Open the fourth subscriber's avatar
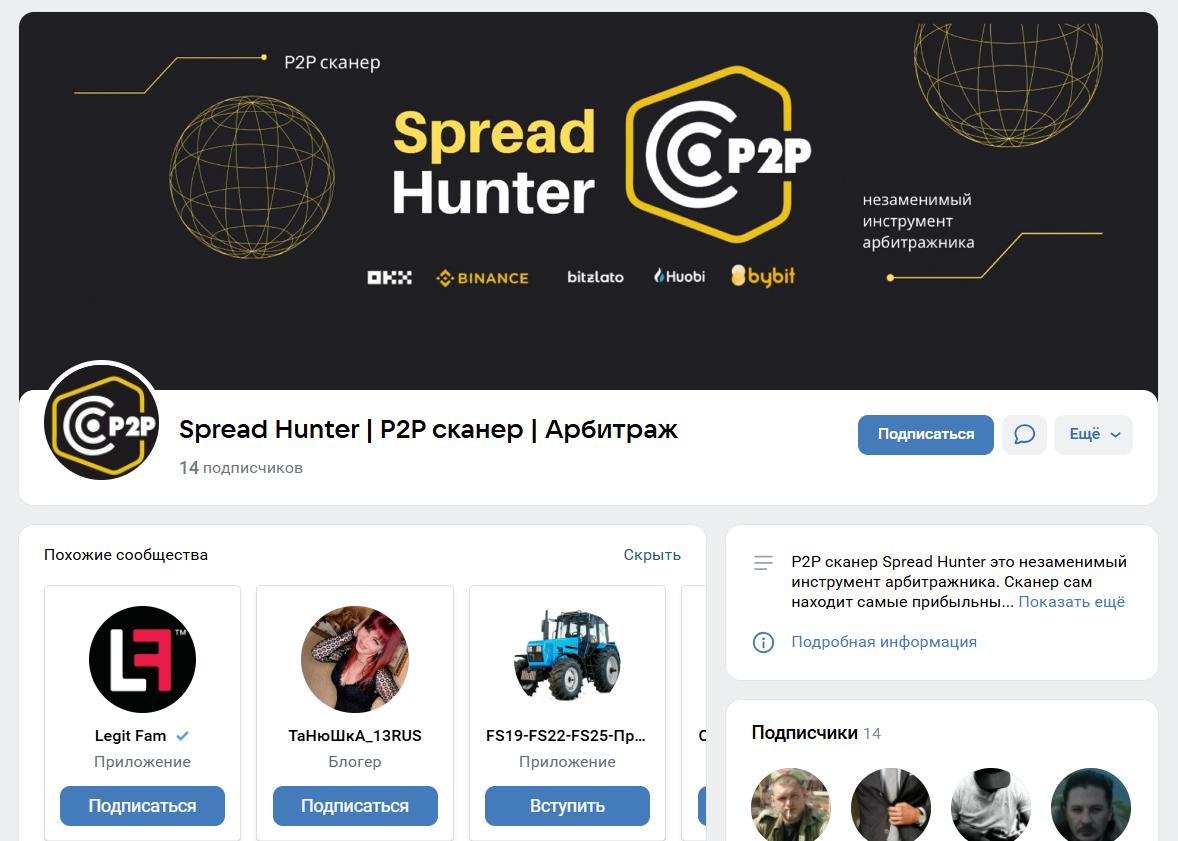 coord(1091,804)
